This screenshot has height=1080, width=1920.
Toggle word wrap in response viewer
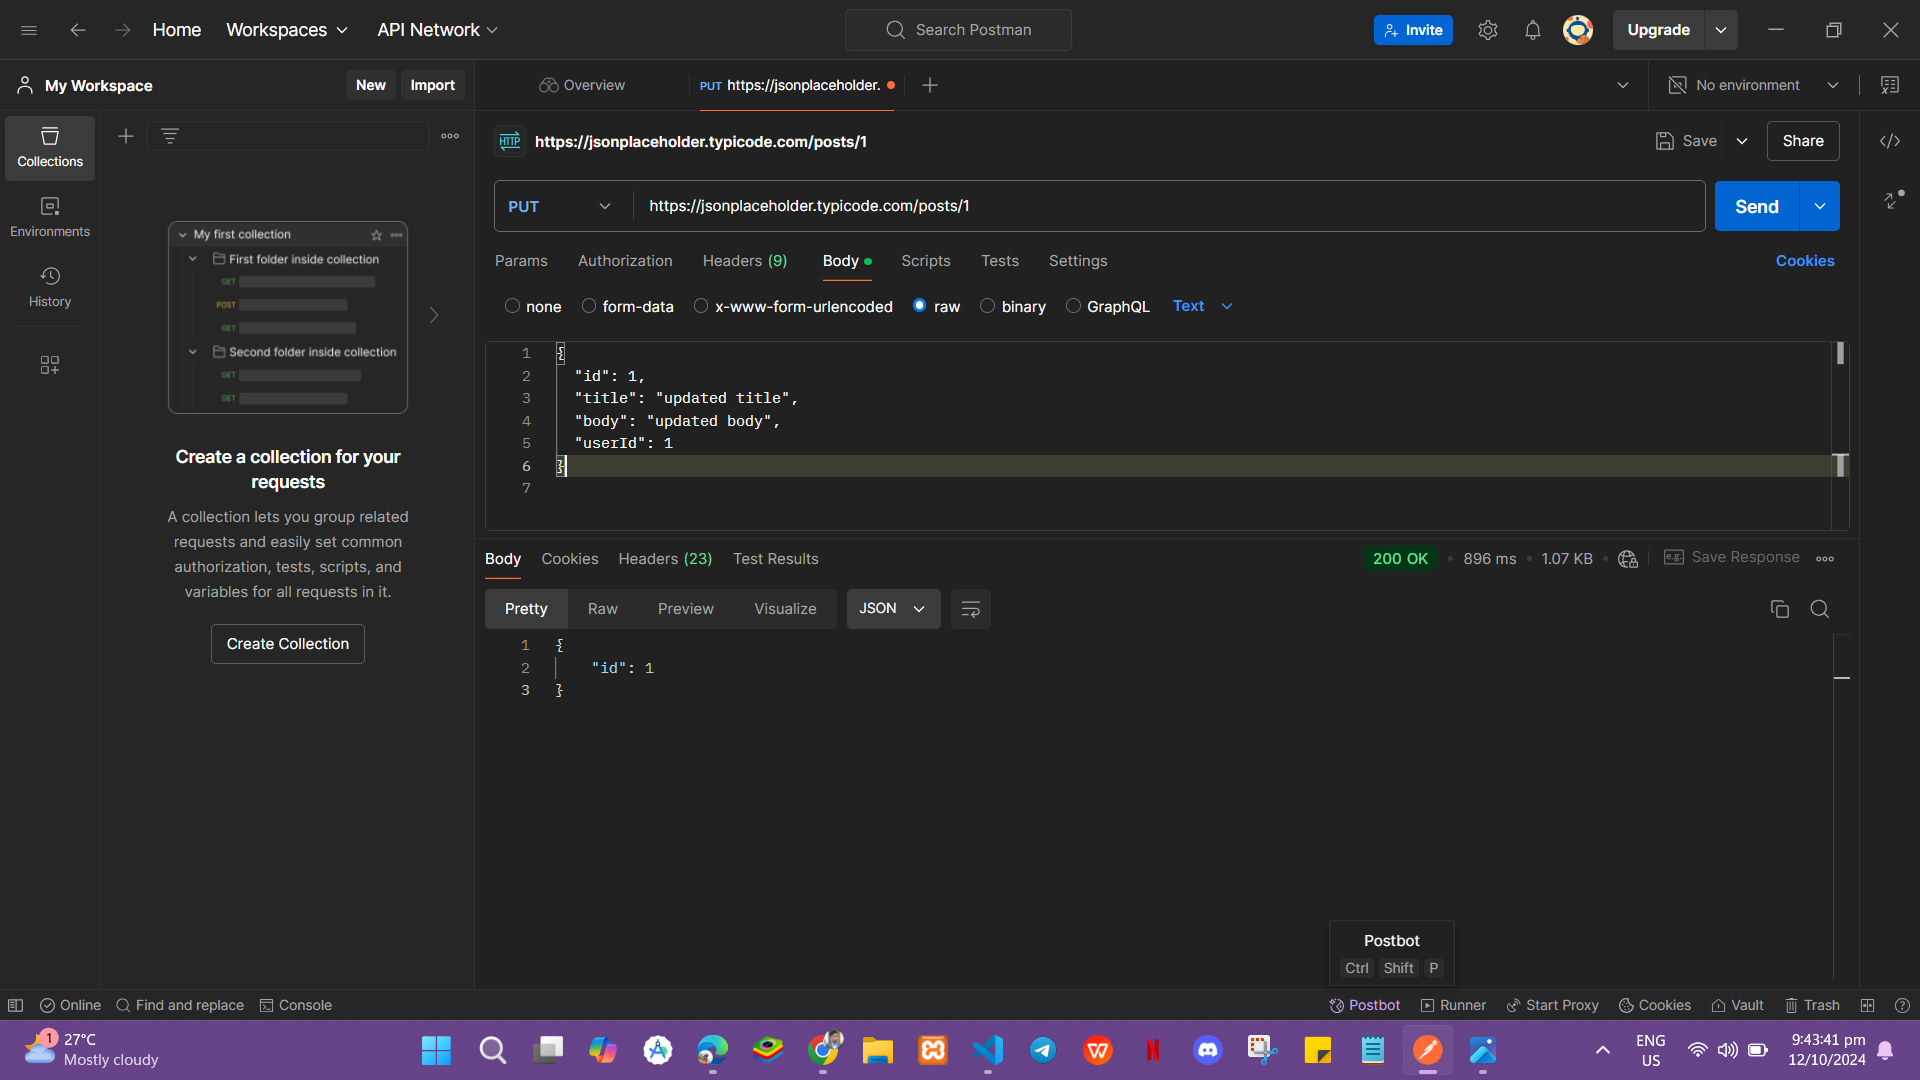point(970,609)
